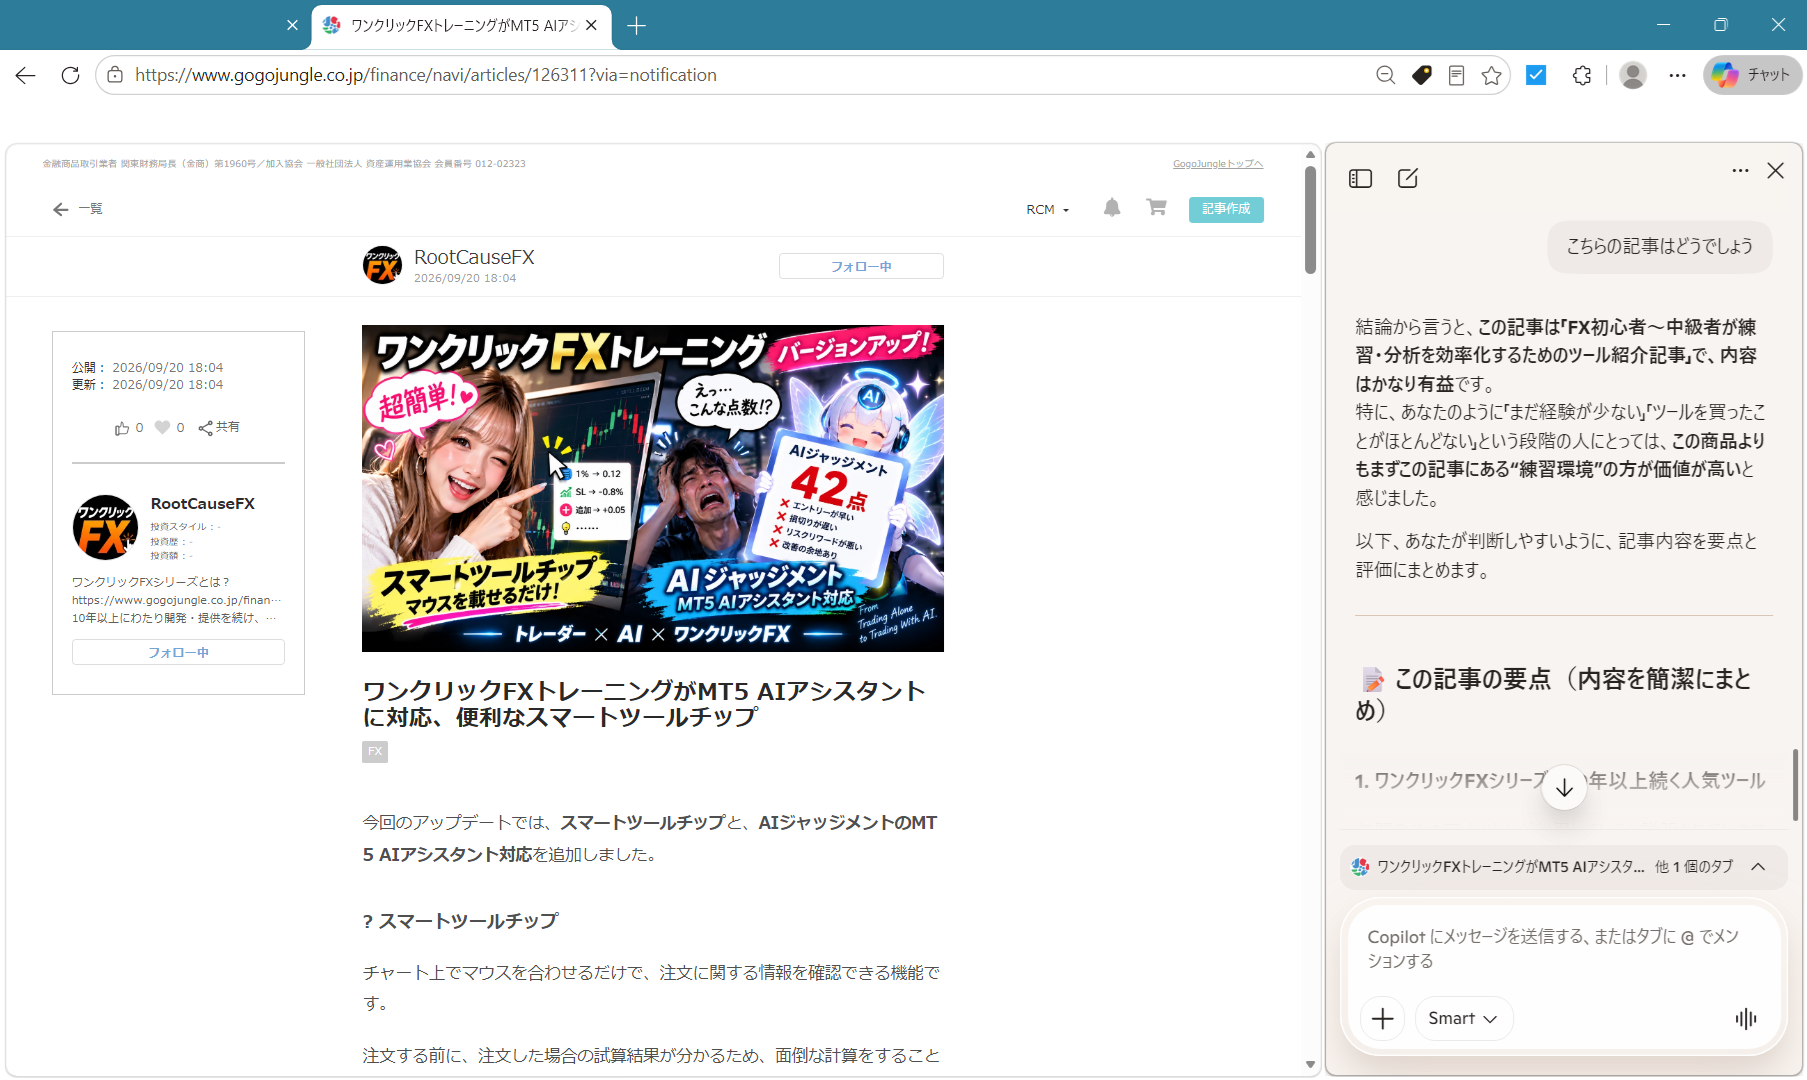Open the GogoJungleトップへ link
The width and height of the screenshot is (1807, 1080).
[x=1218, y=164]
